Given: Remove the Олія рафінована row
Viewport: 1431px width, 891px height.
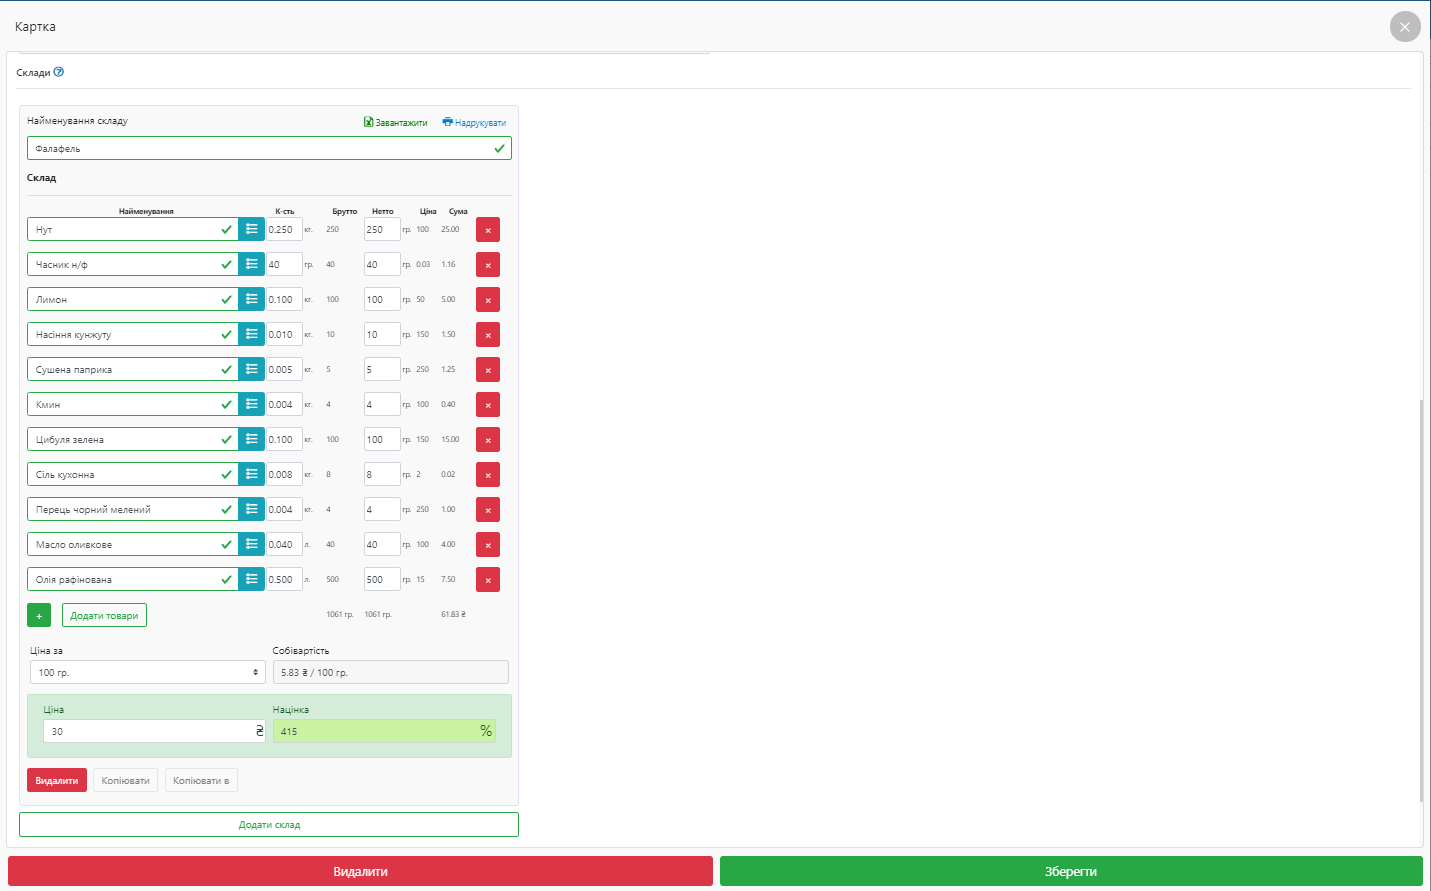Looking at the screenshot, I should click(487, 580).
